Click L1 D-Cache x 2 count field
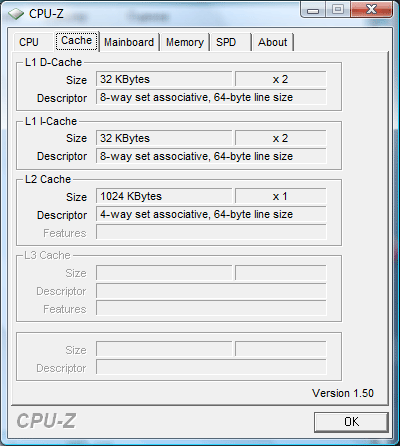Viewport: 400px width, 446px height. pos(281,79)
